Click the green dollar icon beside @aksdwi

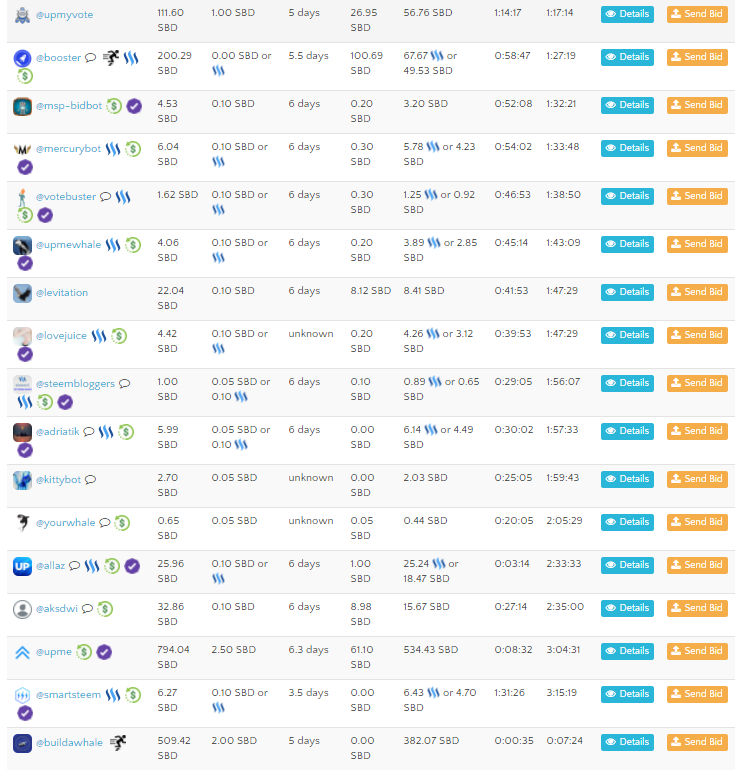click(105, 609)
